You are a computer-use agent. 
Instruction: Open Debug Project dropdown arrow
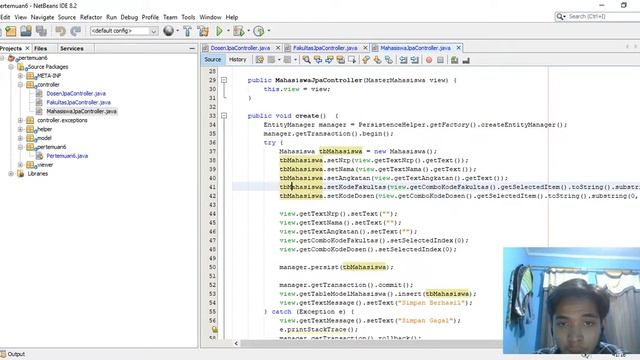(248, 31)
